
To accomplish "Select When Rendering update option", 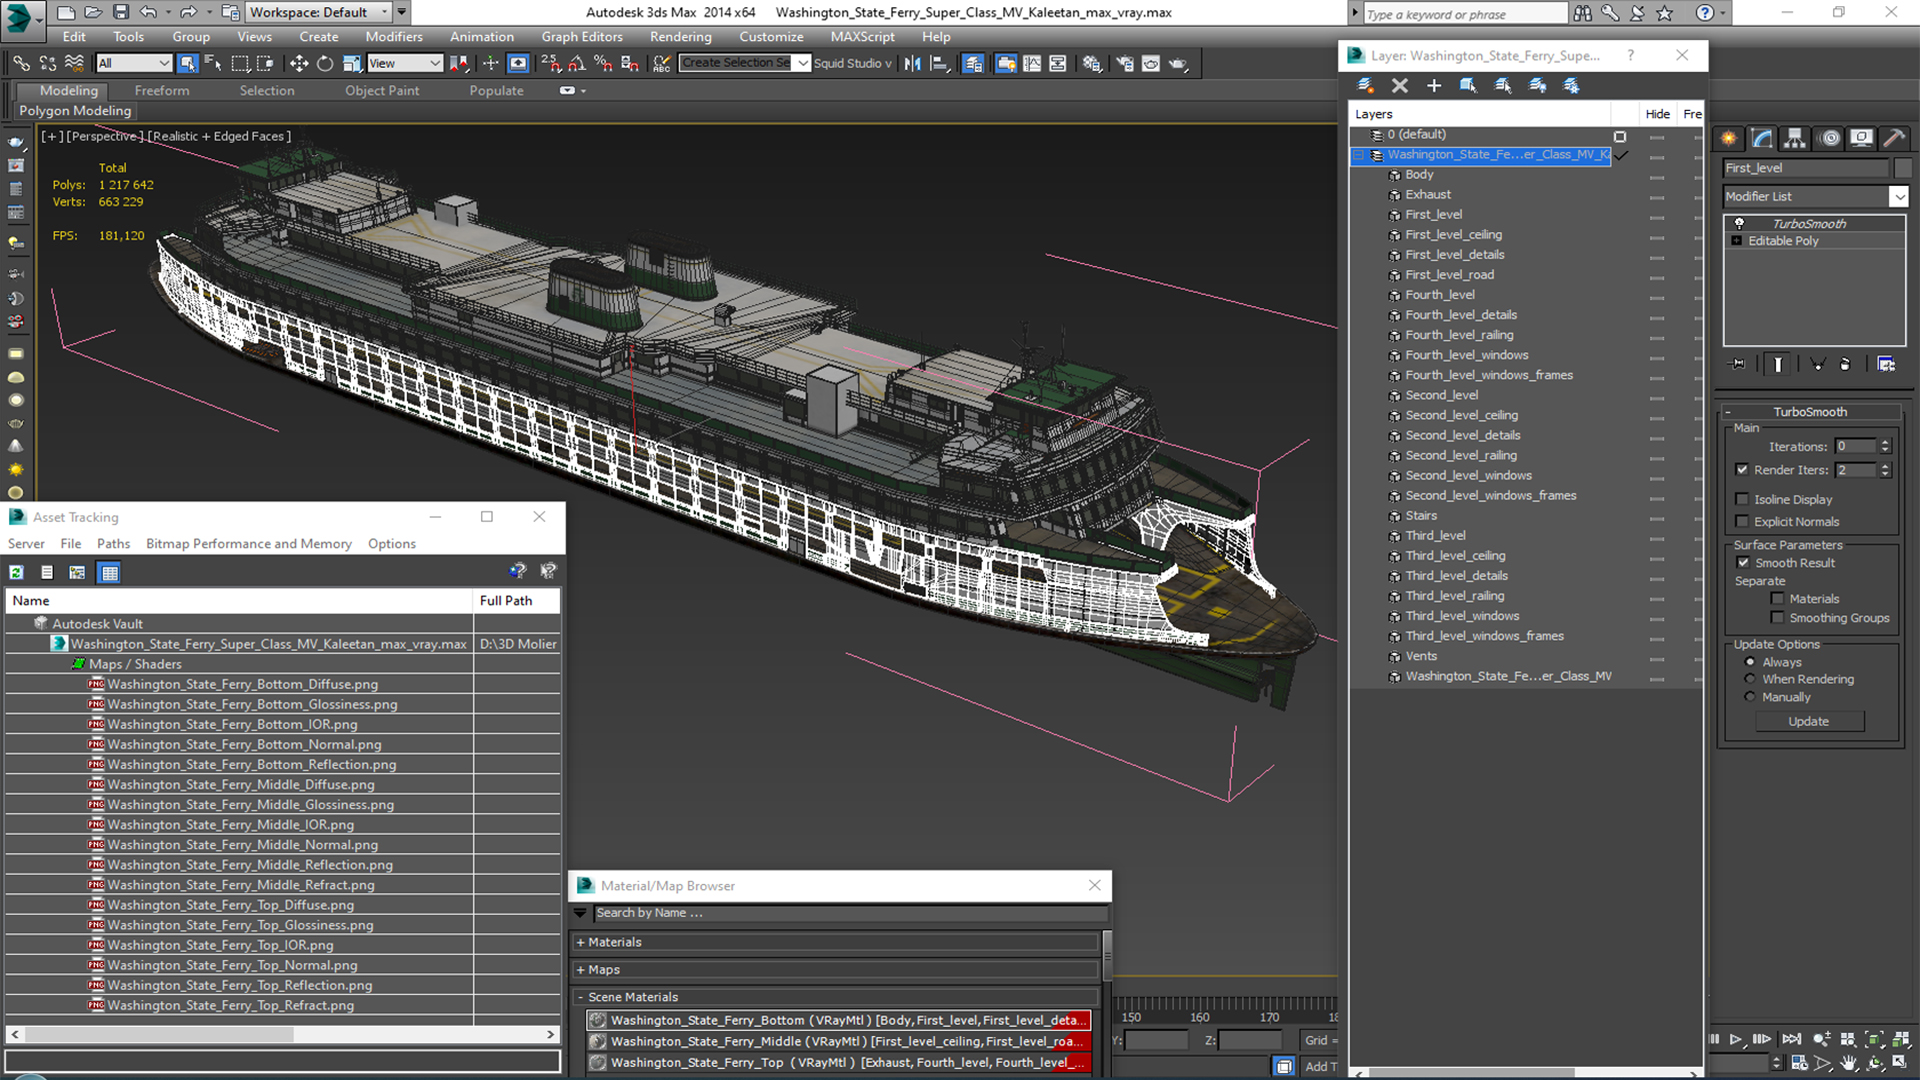I will click(1750, 679).
